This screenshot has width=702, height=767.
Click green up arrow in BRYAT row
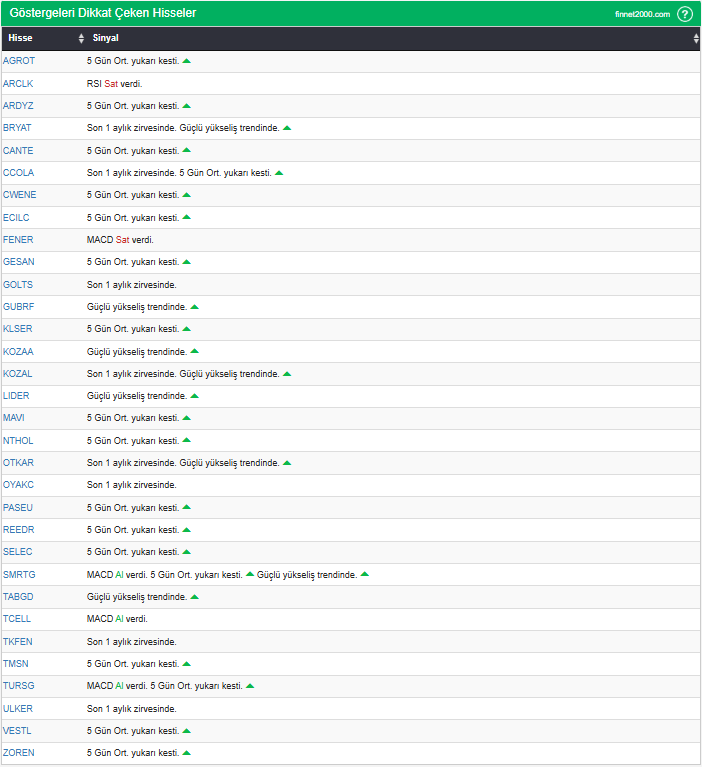coord(287,128)
